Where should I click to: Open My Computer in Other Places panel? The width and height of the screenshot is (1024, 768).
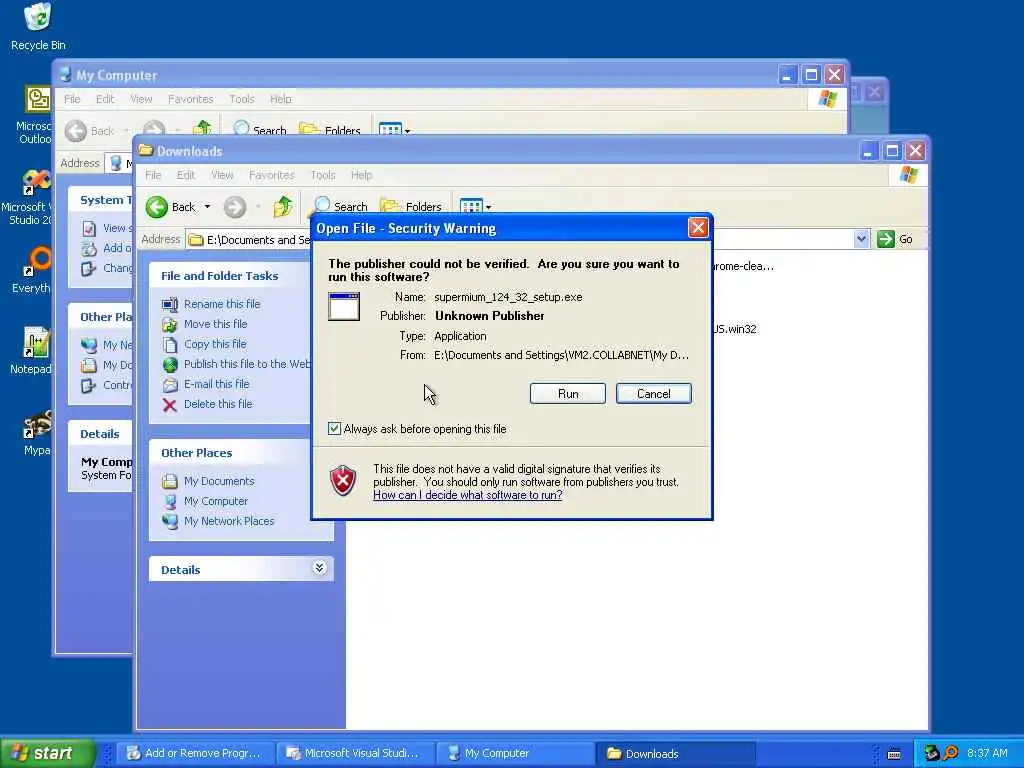tap(216, 502)
